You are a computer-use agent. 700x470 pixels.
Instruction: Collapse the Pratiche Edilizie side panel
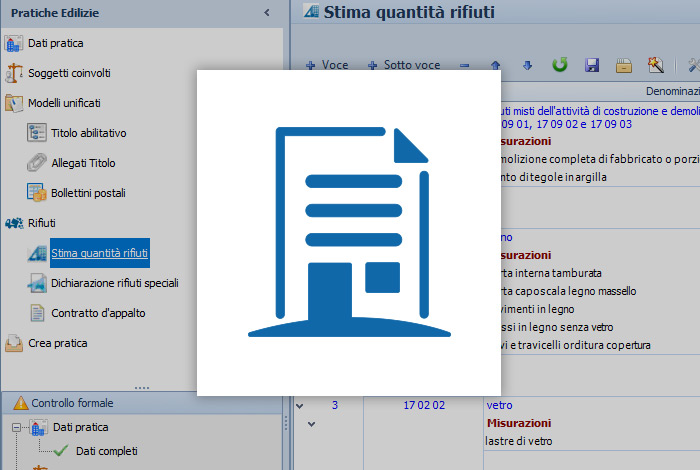click(267, 12)
